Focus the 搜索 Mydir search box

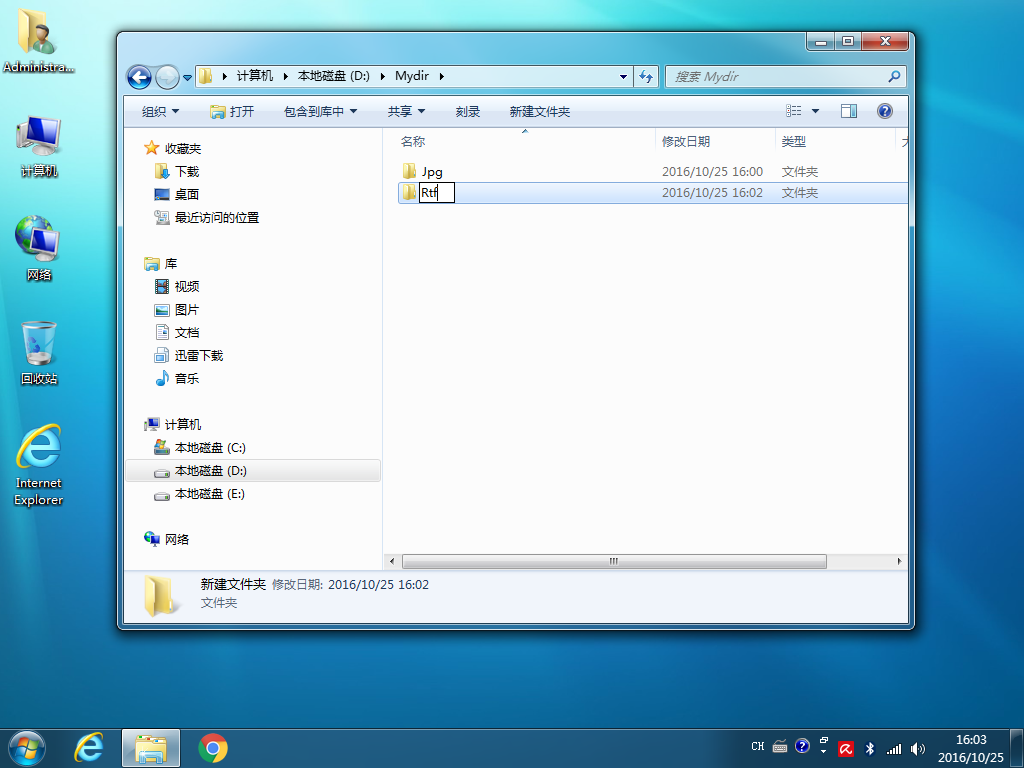tap(785, 76)
